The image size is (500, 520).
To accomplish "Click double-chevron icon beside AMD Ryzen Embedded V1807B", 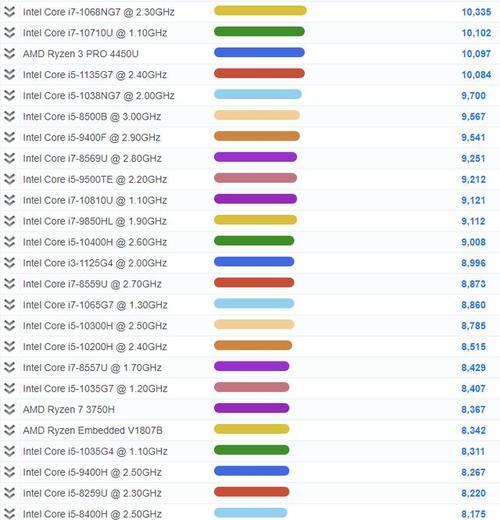I will click(9, 430).
